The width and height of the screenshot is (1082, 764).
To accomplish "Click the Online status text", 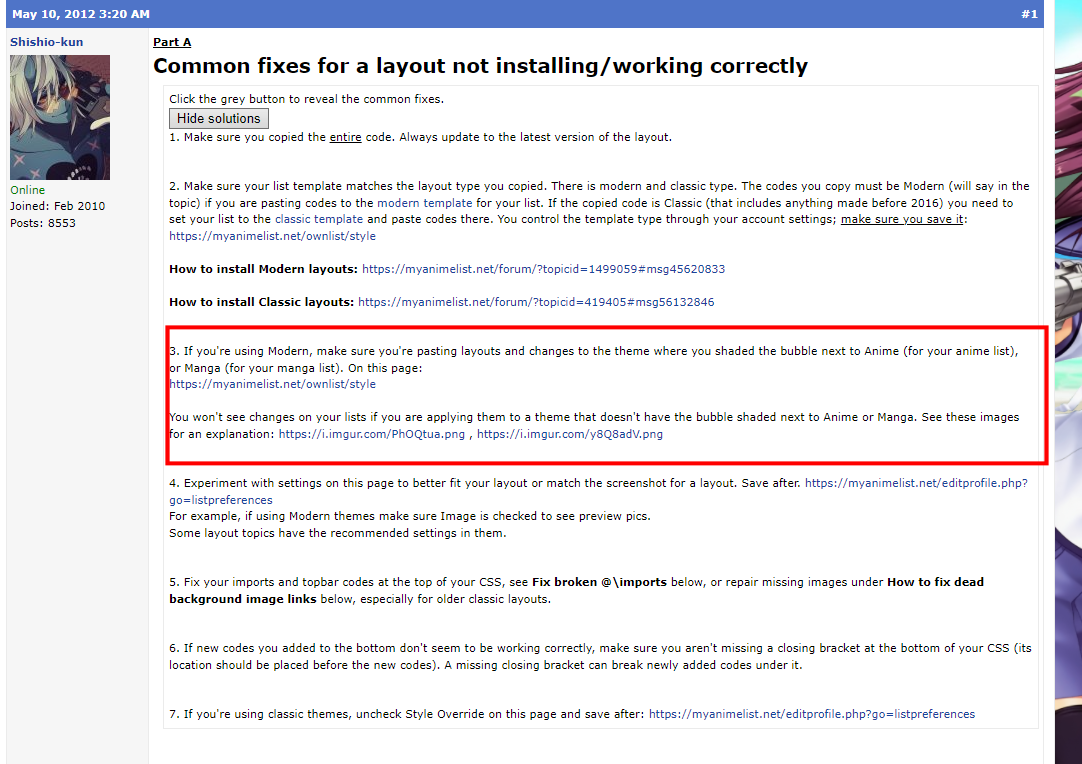I will tap(28, 190).
